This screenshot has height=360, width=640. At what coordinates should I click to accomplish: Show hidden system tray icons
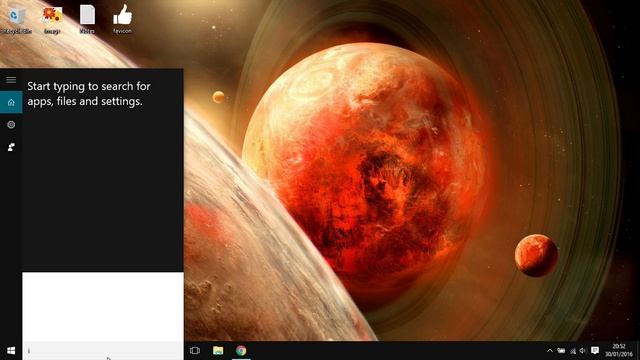(x=550, y=351)
